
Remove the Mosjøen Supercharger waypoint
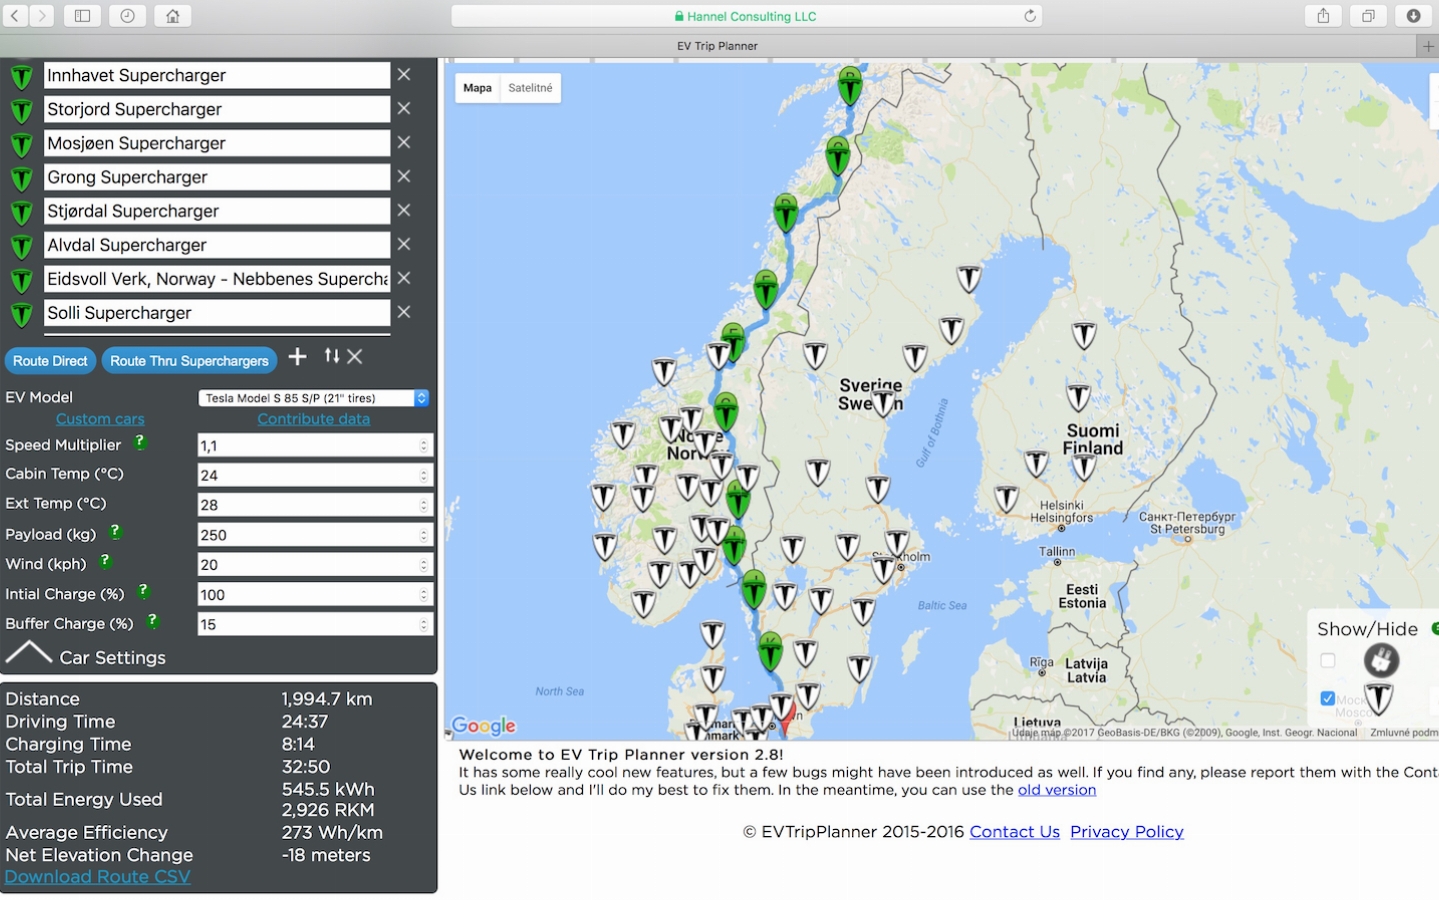pos(404,143)
